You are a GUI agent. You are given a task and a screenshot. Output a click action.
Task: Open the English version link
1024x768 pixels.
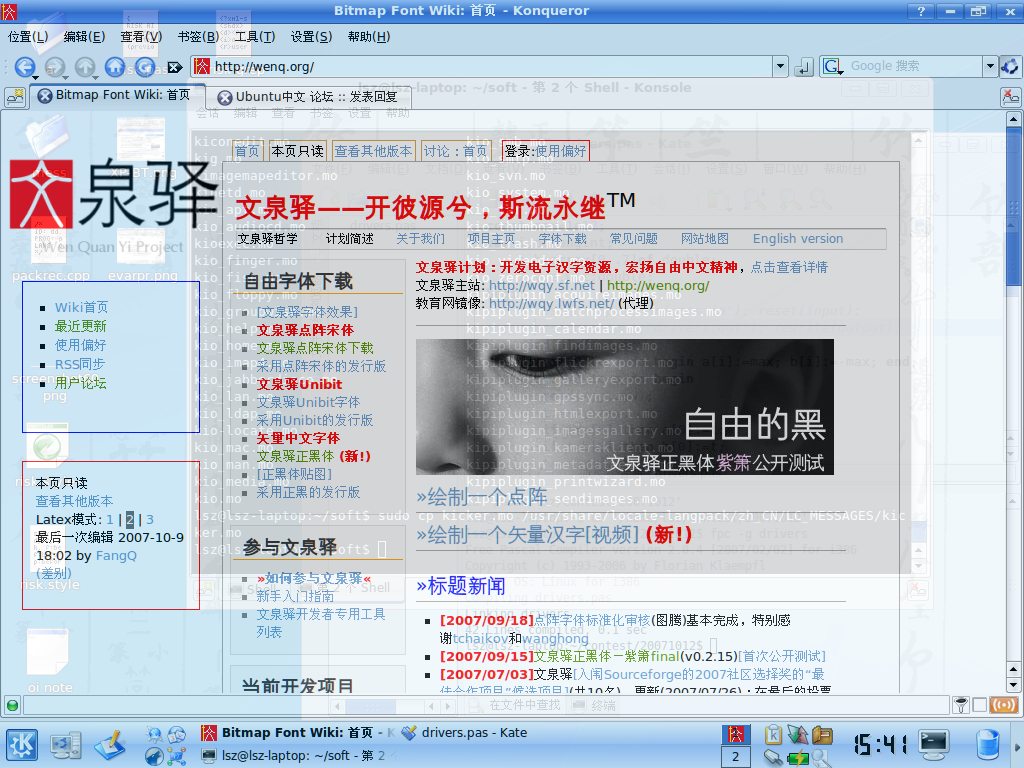point(797,239)
